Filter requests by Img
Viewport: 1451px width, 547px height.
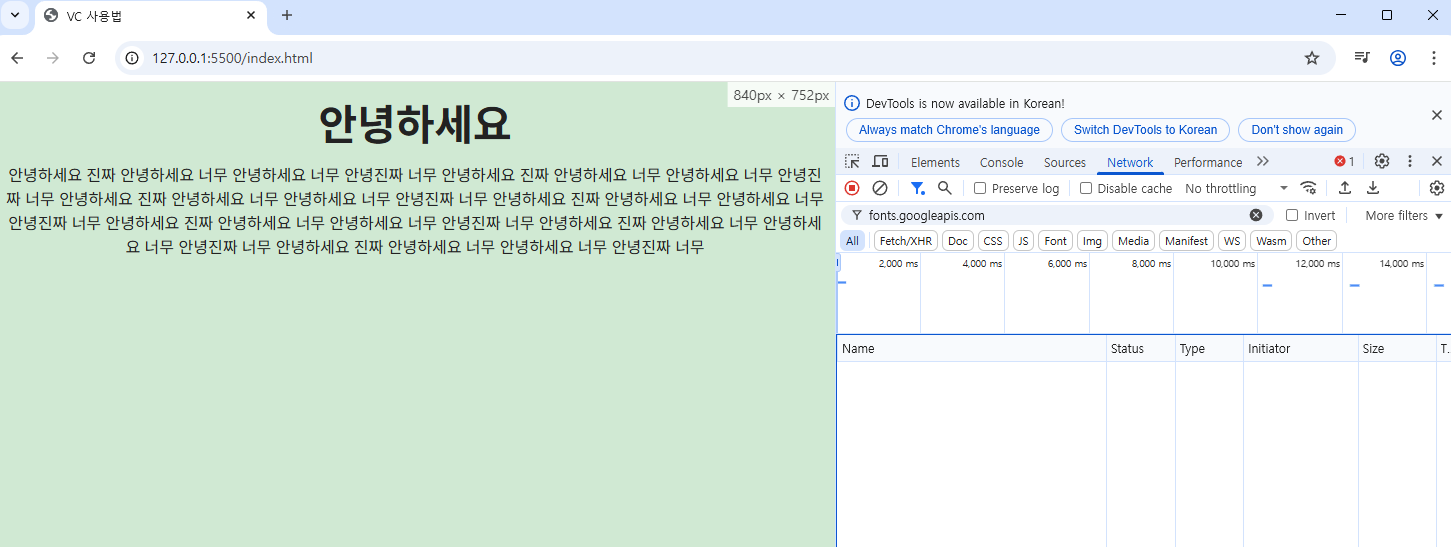coord(1093,241)
